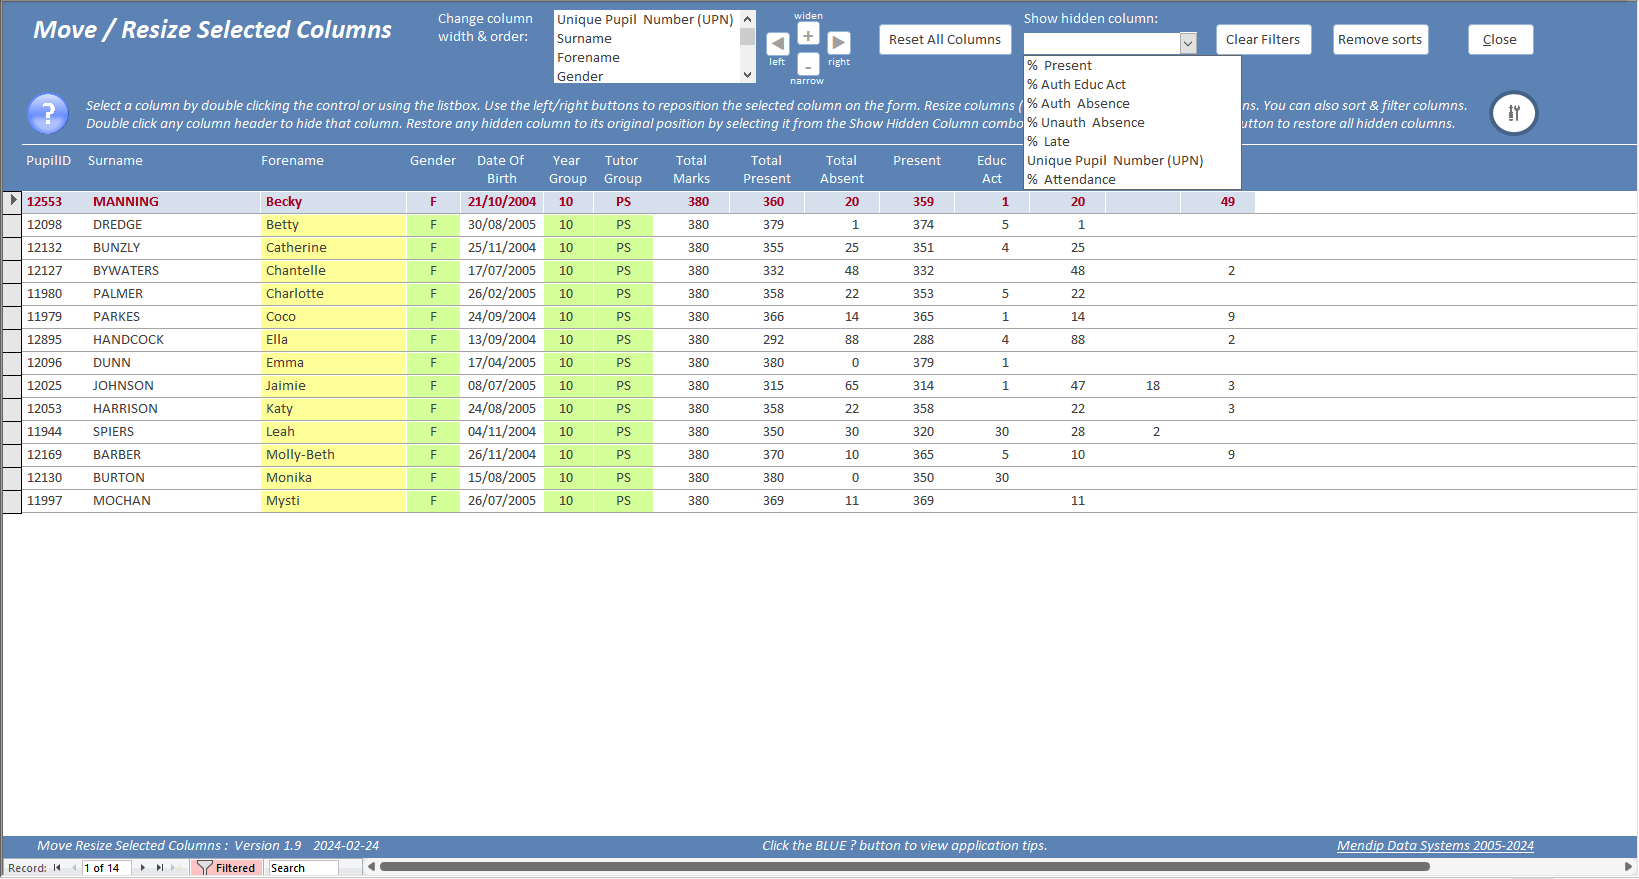
Task: Click the Tutor Group column header
Action: 622,170
